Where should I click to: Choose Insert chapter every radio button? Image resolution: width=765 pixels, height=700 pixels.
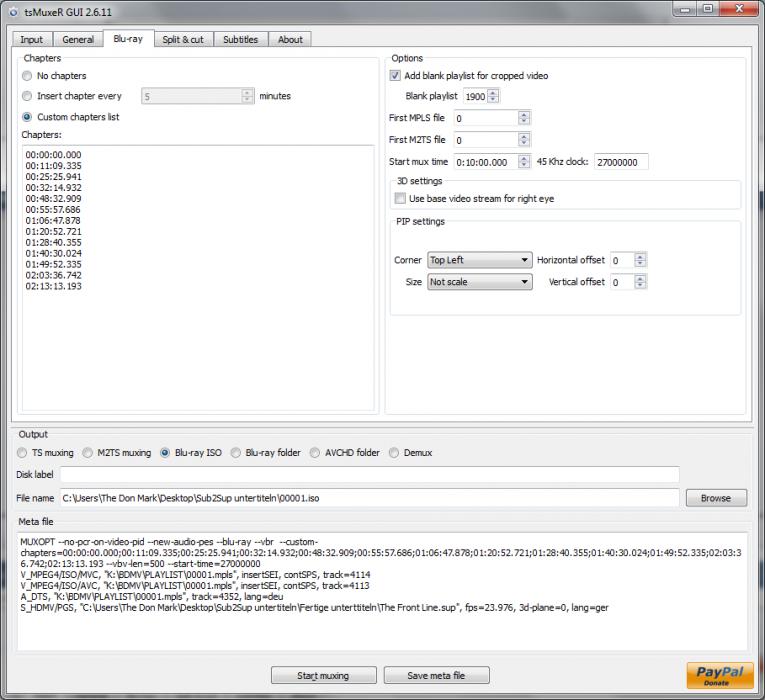click(27, 96)
